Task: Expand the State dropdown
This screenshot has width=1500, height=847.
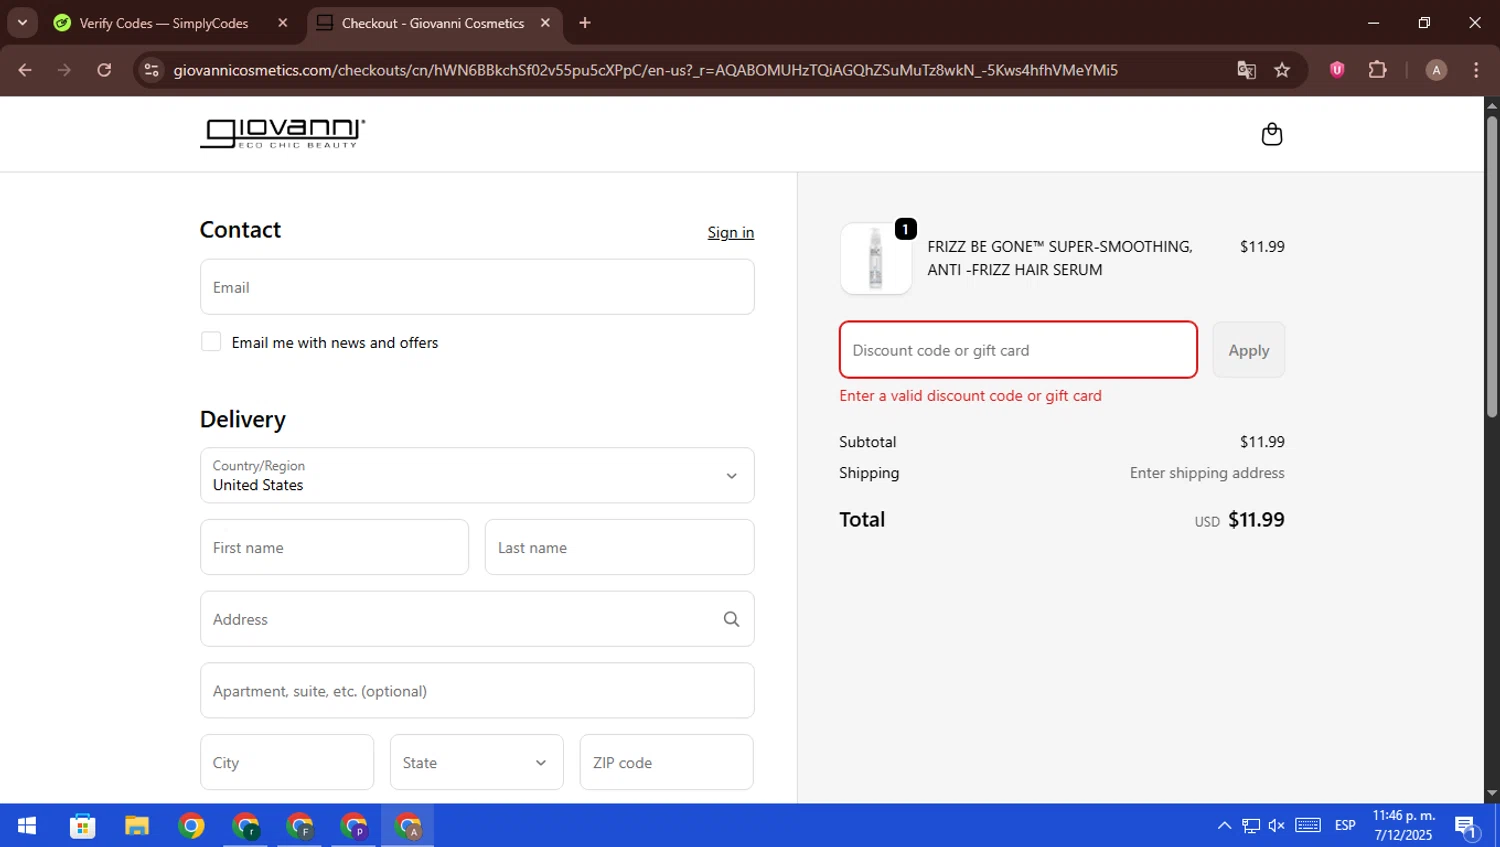Action: click(x=477, y=762)
